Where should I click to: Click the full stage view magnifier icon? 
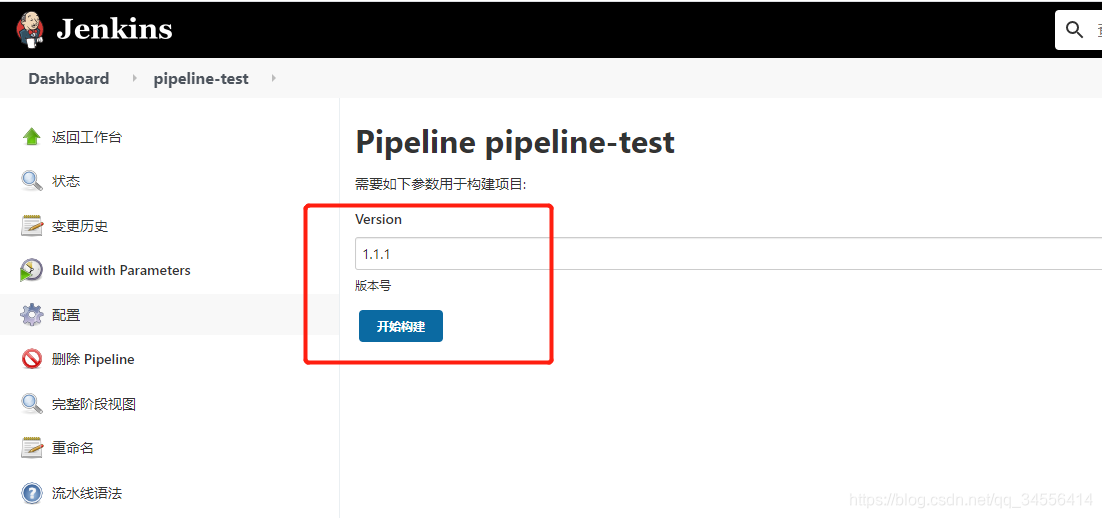[32, 404]
